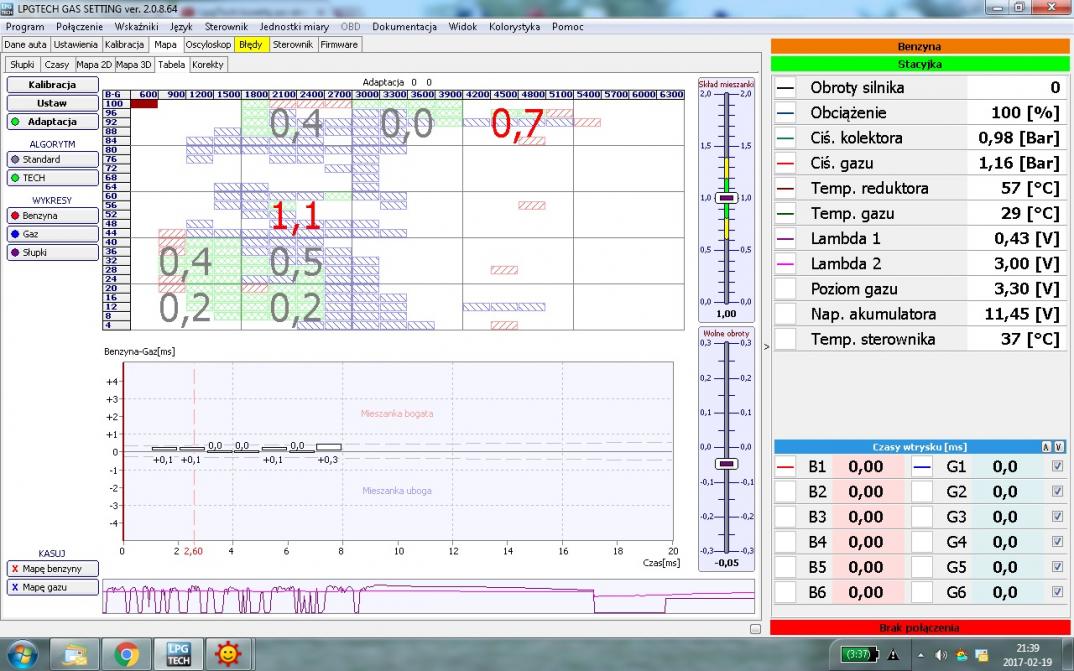Click the Kalibracja button in left panel

click(x=53, y=85)
